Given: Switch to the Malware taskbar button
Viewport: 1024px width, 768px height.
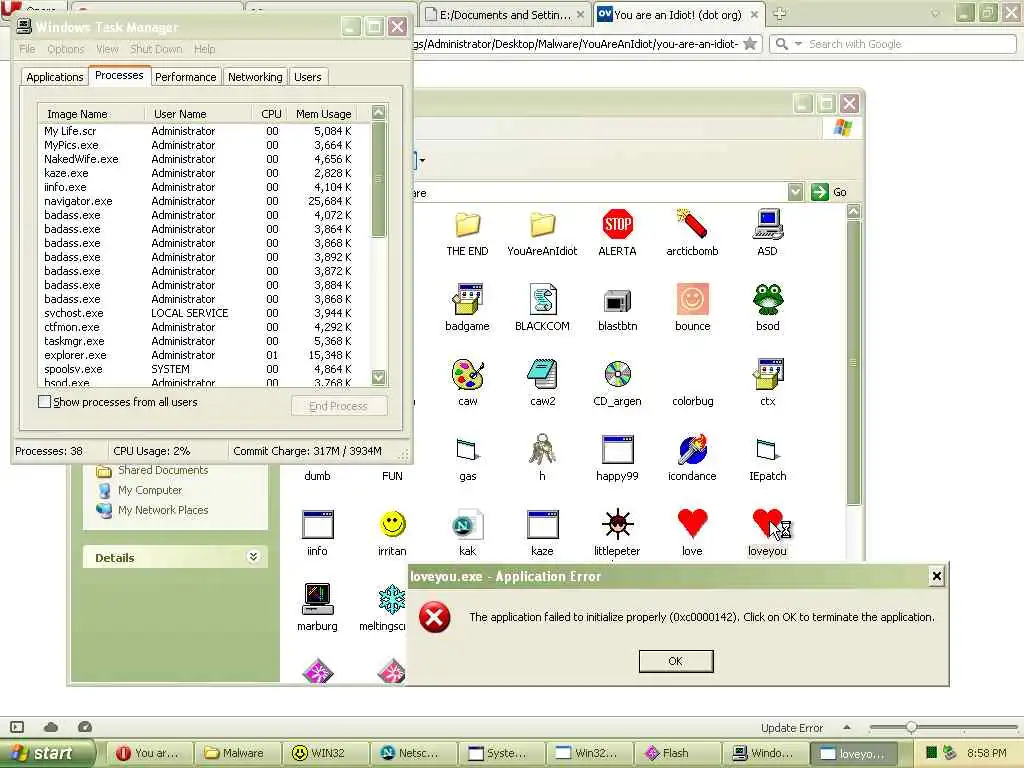Looking at the screenshot, I should (x=237, y=753).
